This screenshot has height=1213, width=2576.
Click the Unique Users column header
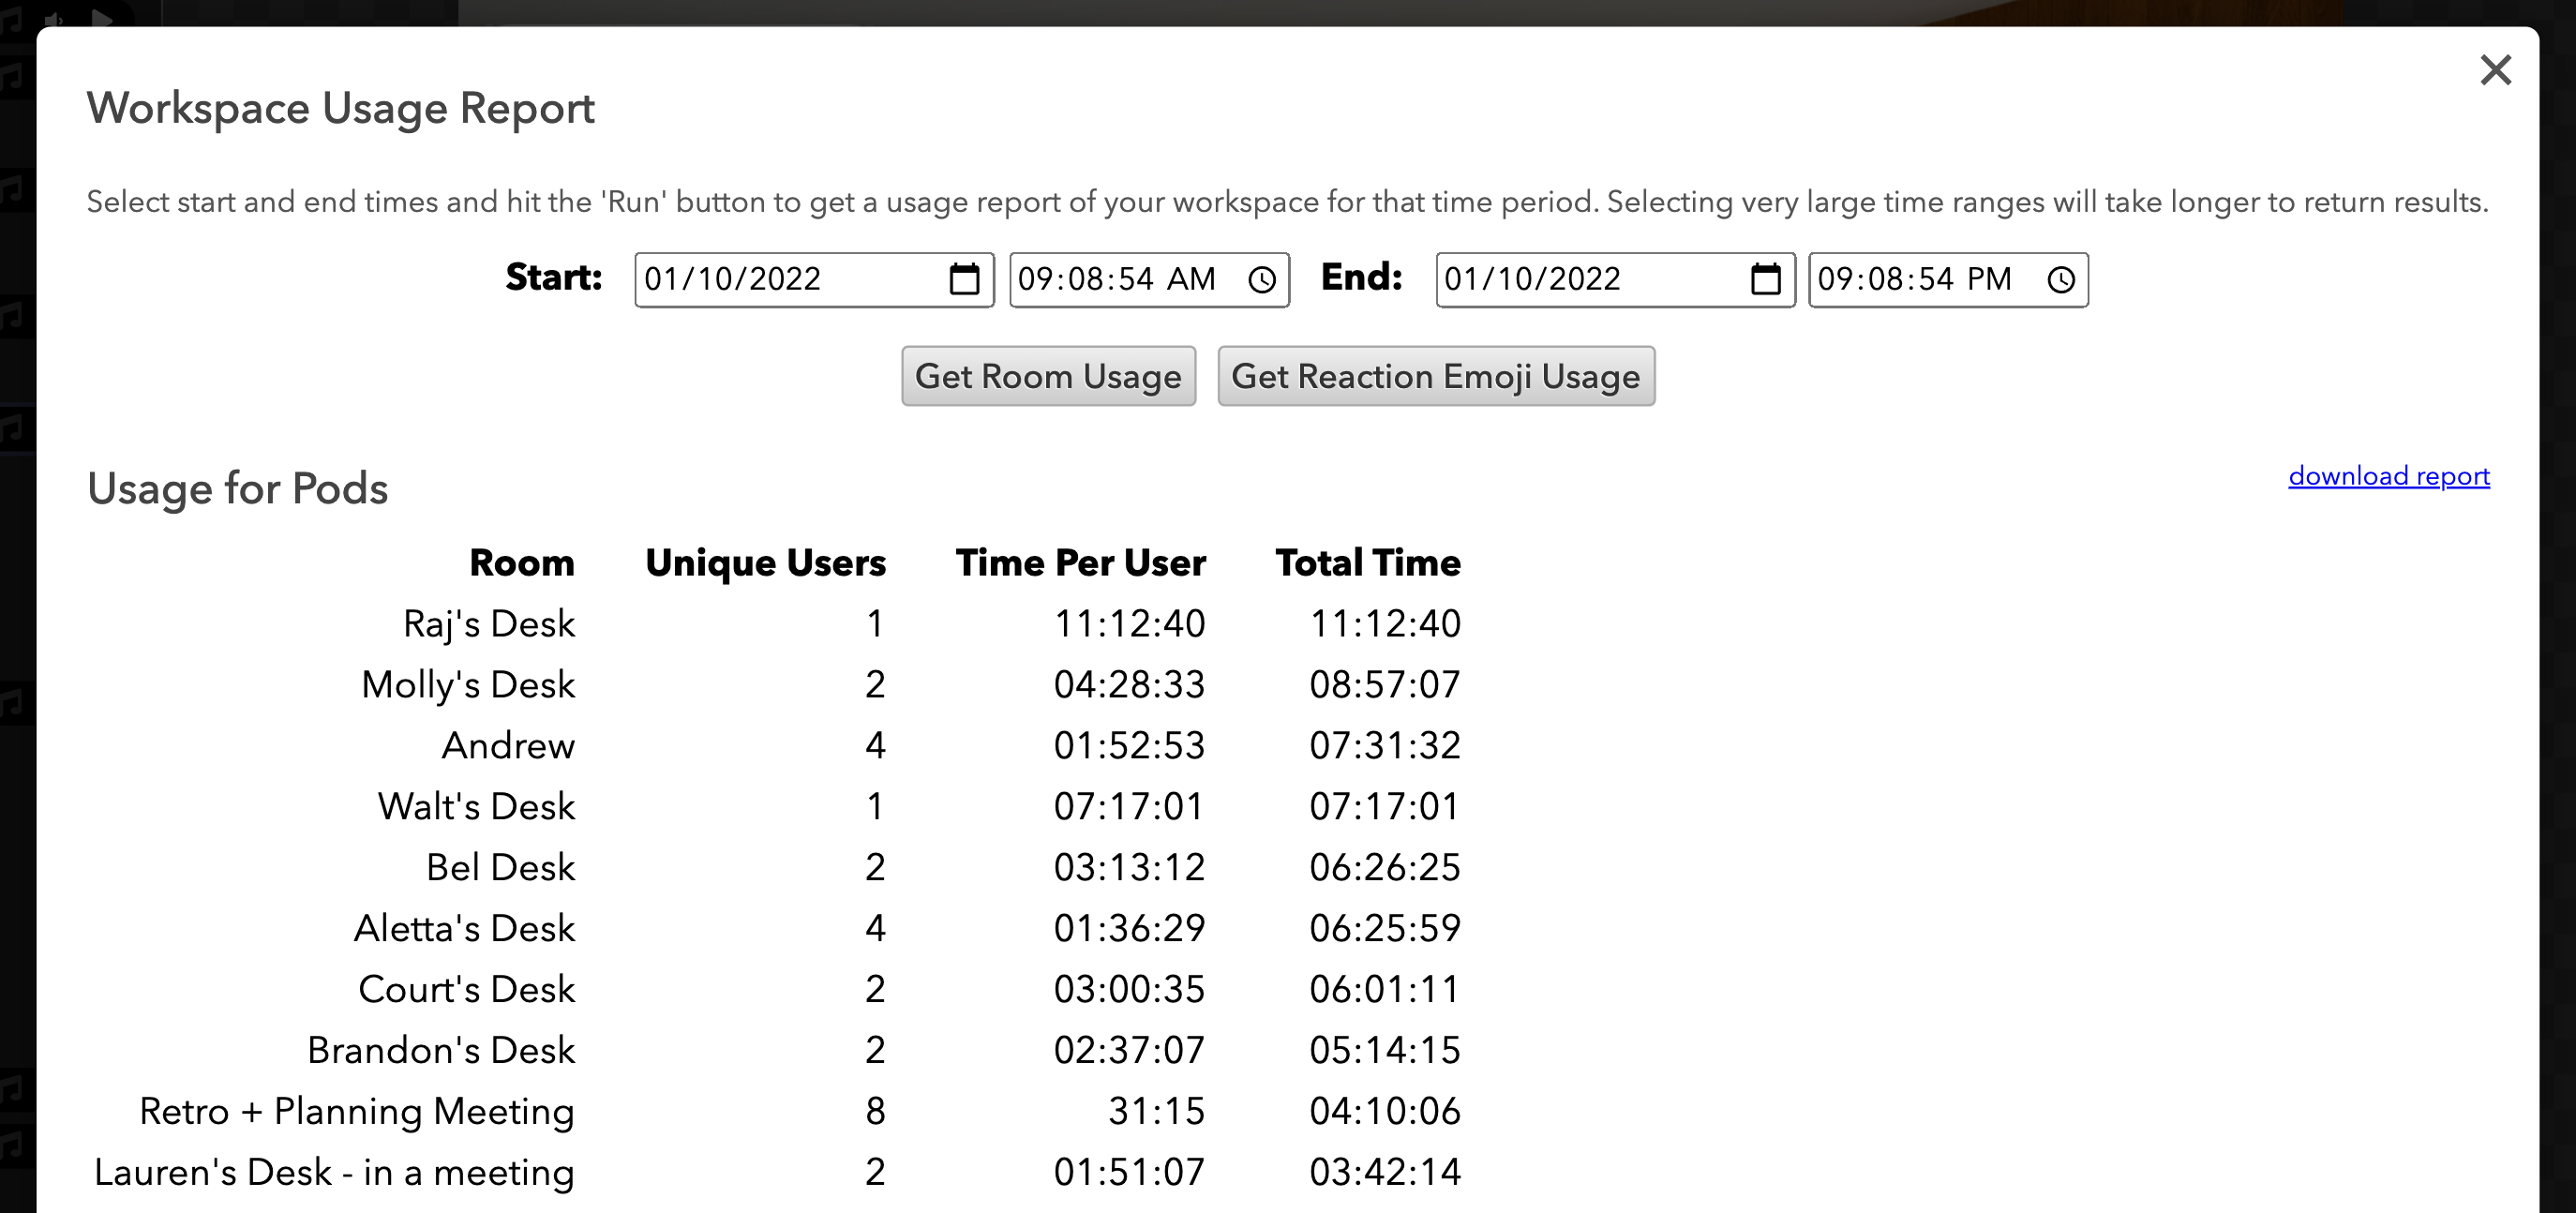pyautogui.click(x=765, y=563)
